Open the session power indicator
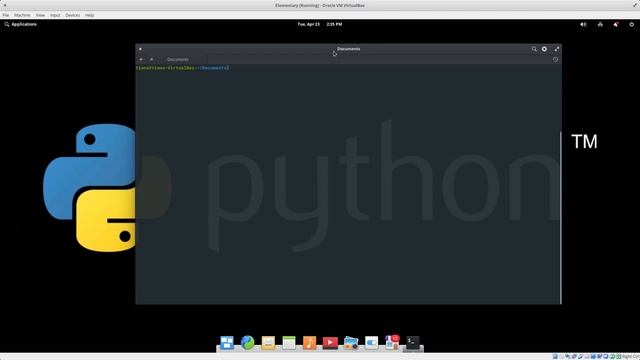The height and width of the screenshot is (360, 640). pyautogui.click(x=631, y=24)
